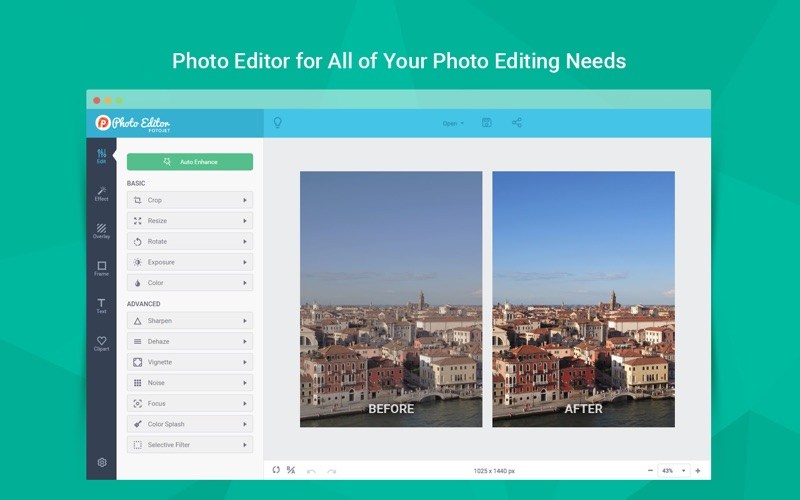Switch to the Overlay tab
The height and width of the screenshot is (500, 800).
pyautogui.click(x=101, y=231)
